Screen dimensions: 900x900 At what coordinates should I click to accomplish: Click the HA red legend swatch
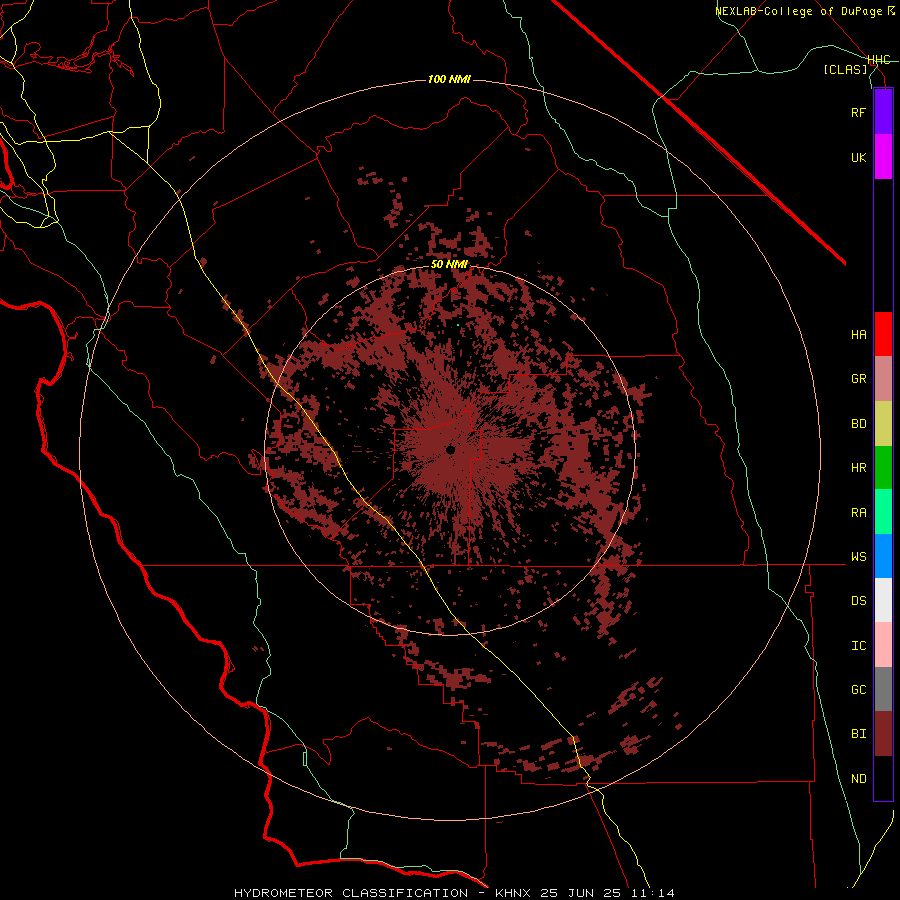[x=883, y=334]
